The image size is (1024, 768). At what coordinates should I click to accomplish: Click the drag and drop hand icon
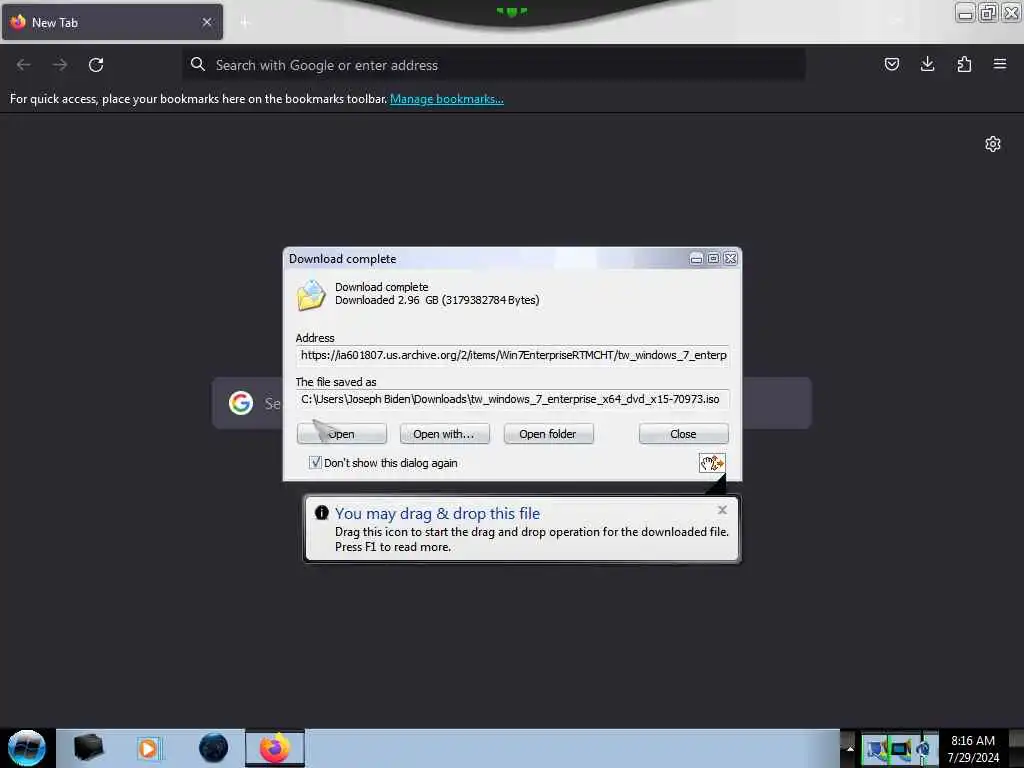pos(712,463)
